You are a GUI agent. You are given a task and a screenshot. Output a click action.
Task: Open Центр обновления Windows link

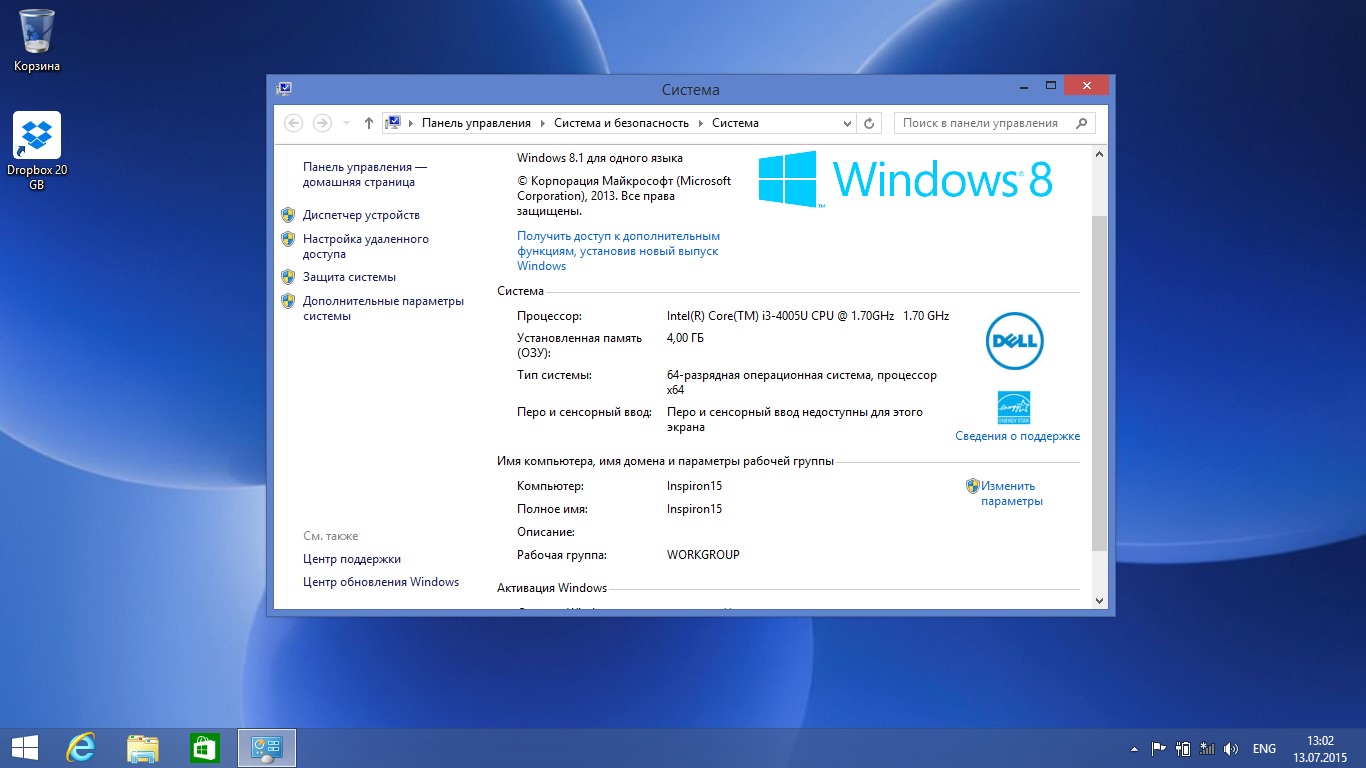point(381,582)
